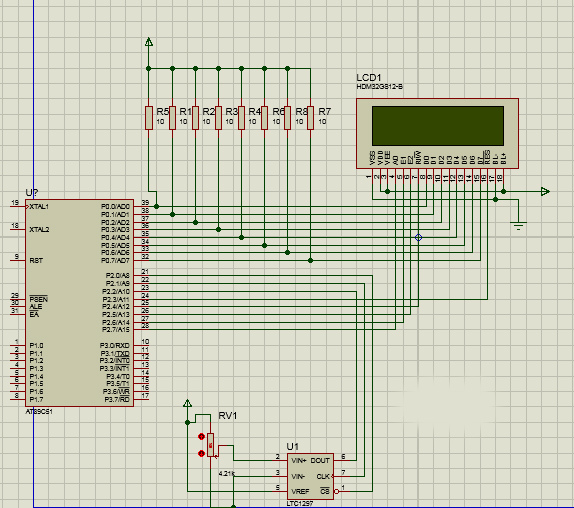Select the LTC1297 U1 chip

point(310,476)
